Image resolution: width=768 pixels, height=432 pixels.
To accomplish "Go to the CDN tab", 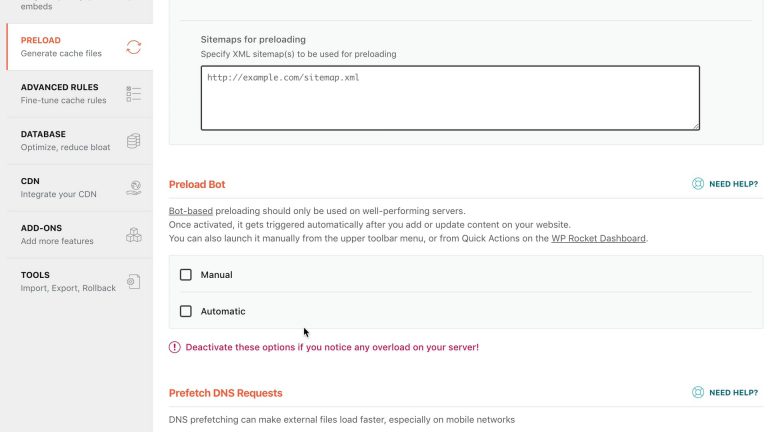I will 80,188.
